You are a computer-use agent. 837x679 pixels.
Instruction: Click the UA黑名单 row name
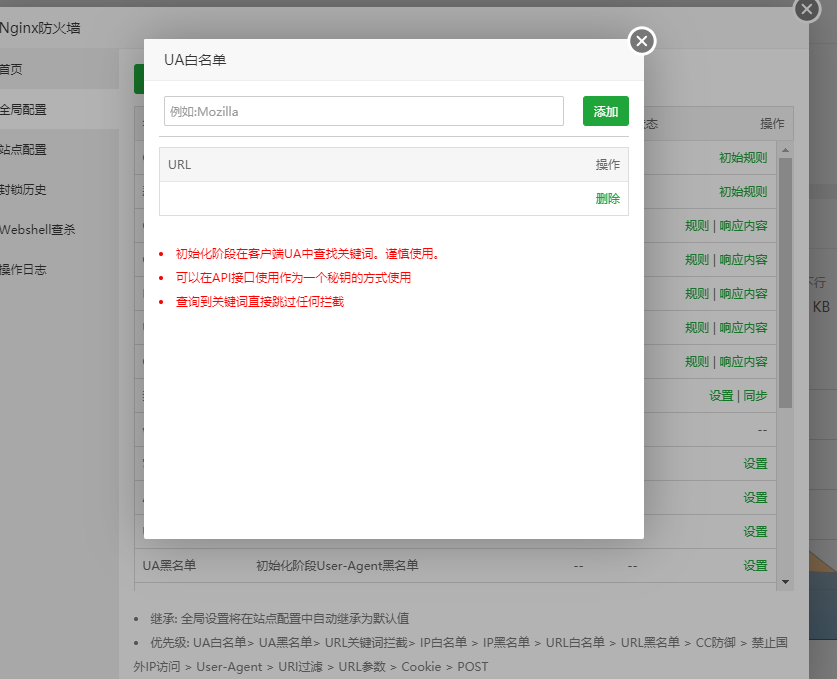coord(169,565)
